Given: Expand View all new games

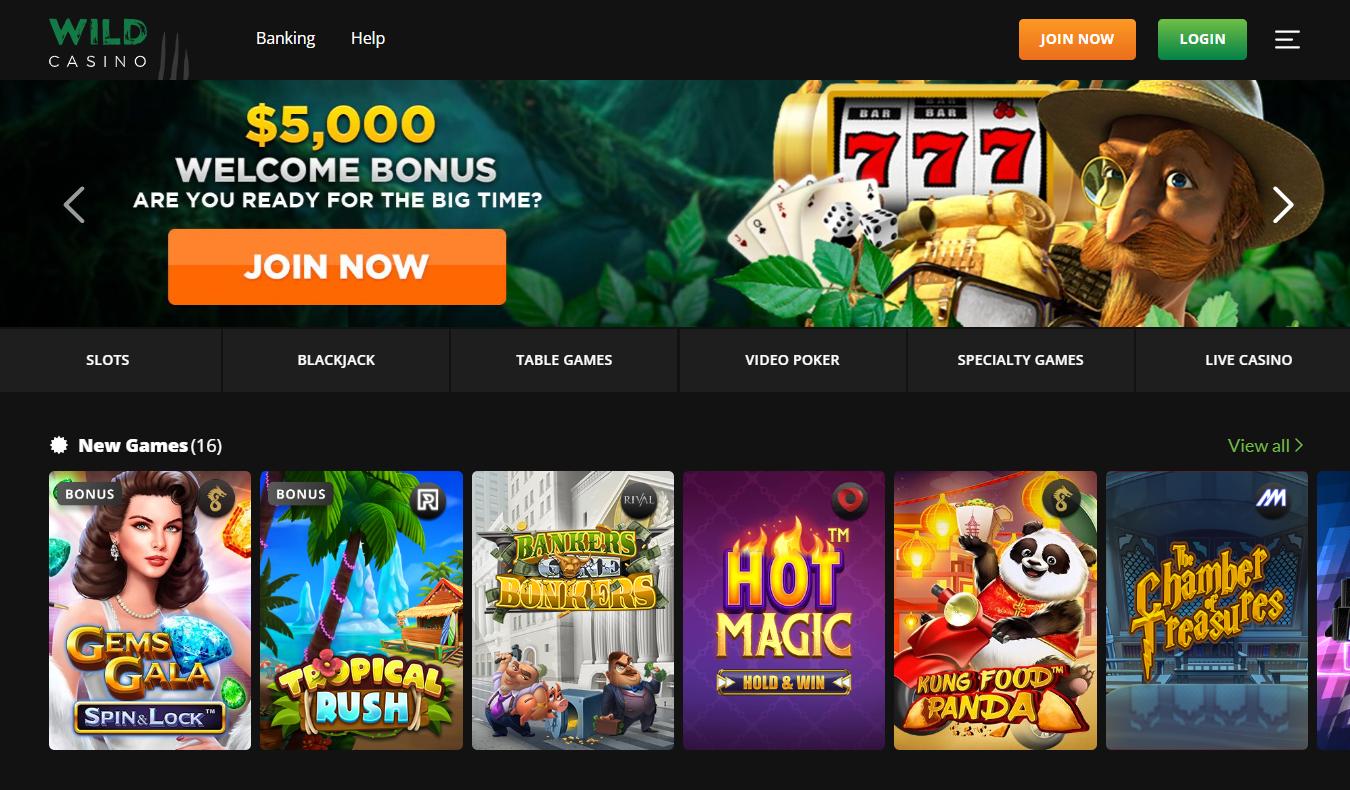Looking at the screenshot, I should (x=1265, y=445).
